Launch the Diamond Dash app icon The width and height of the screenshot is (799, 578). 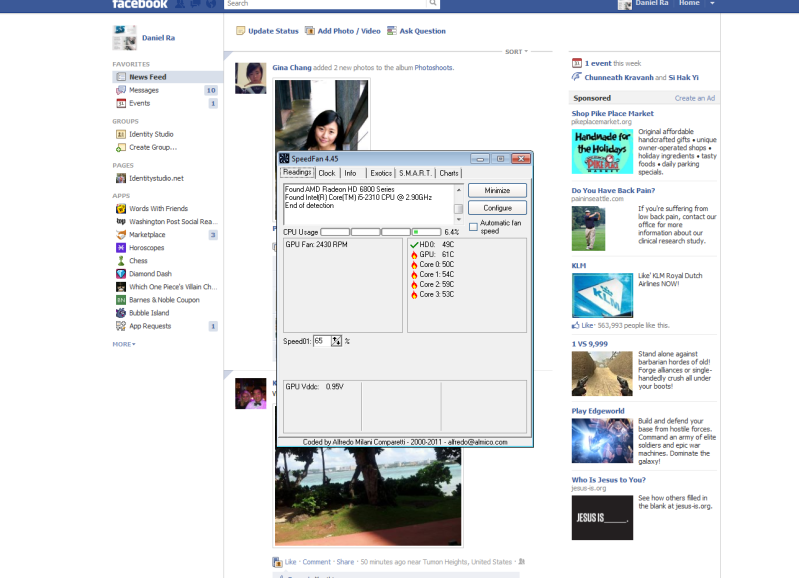[121, 274]
